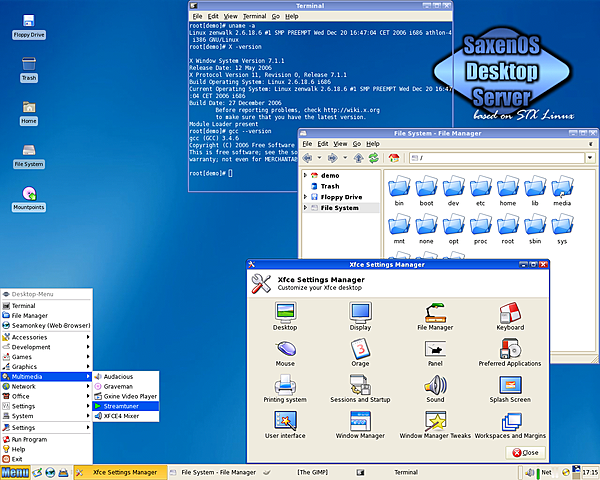Choose Exit in desktop menu
This screenshot has height=480, width=600.
46,459
